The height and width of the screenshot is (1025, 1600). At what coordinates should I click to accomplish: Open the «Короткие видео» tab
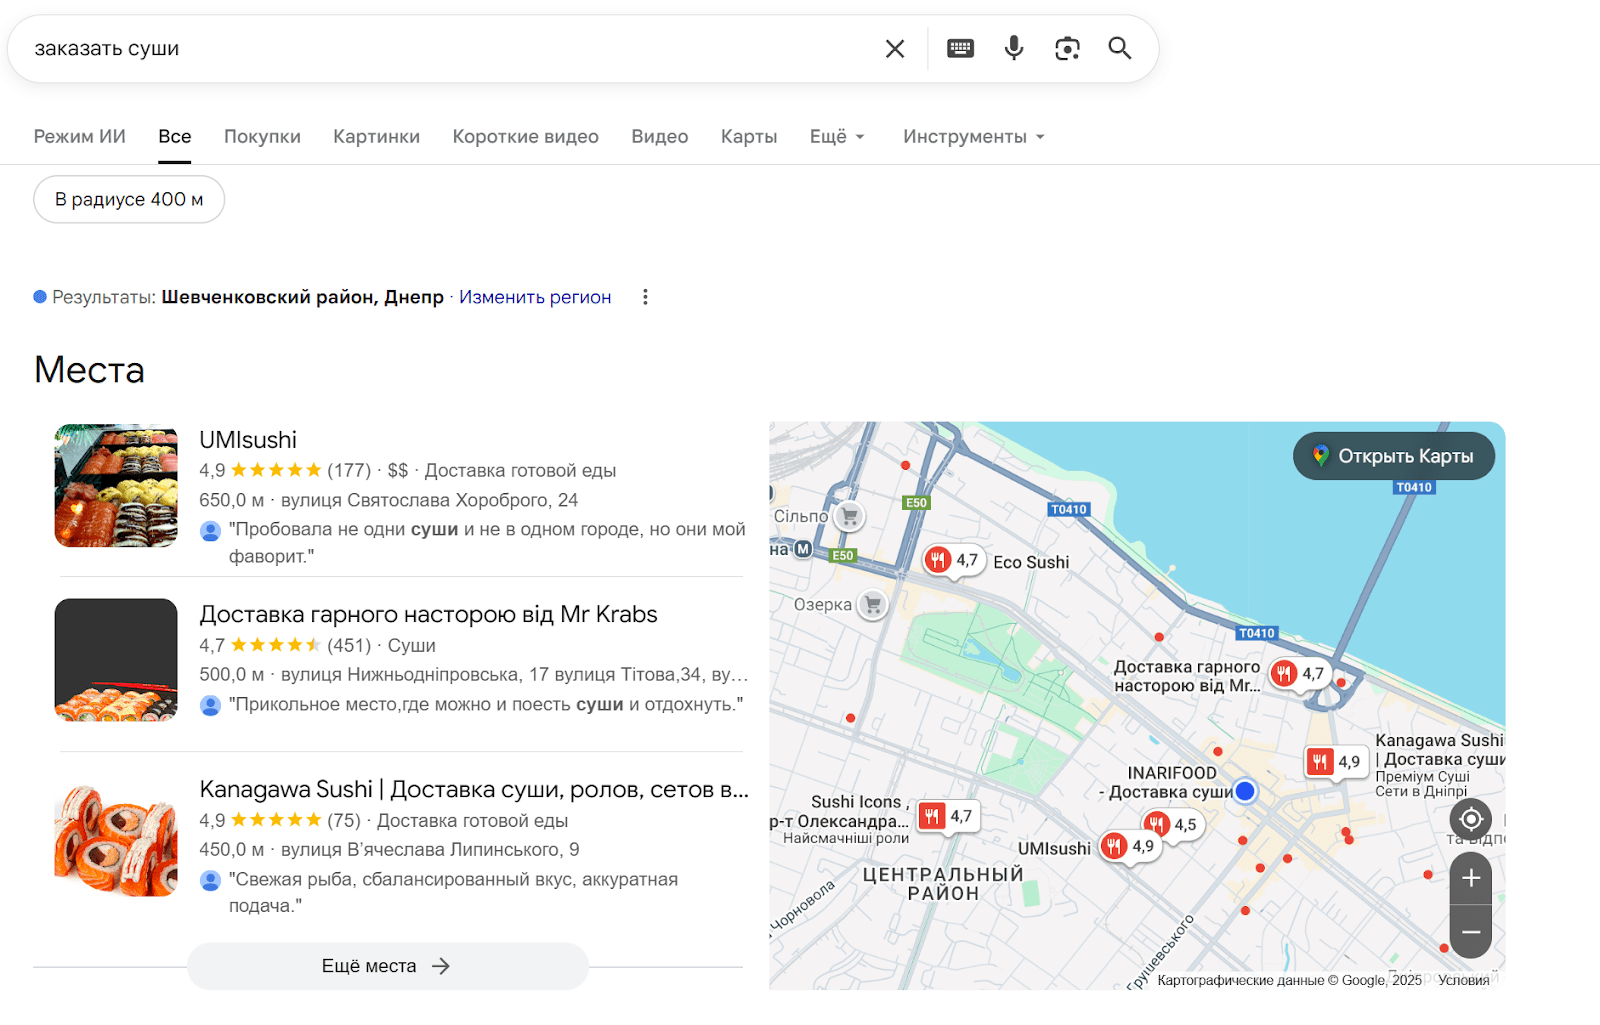(525, 136)
